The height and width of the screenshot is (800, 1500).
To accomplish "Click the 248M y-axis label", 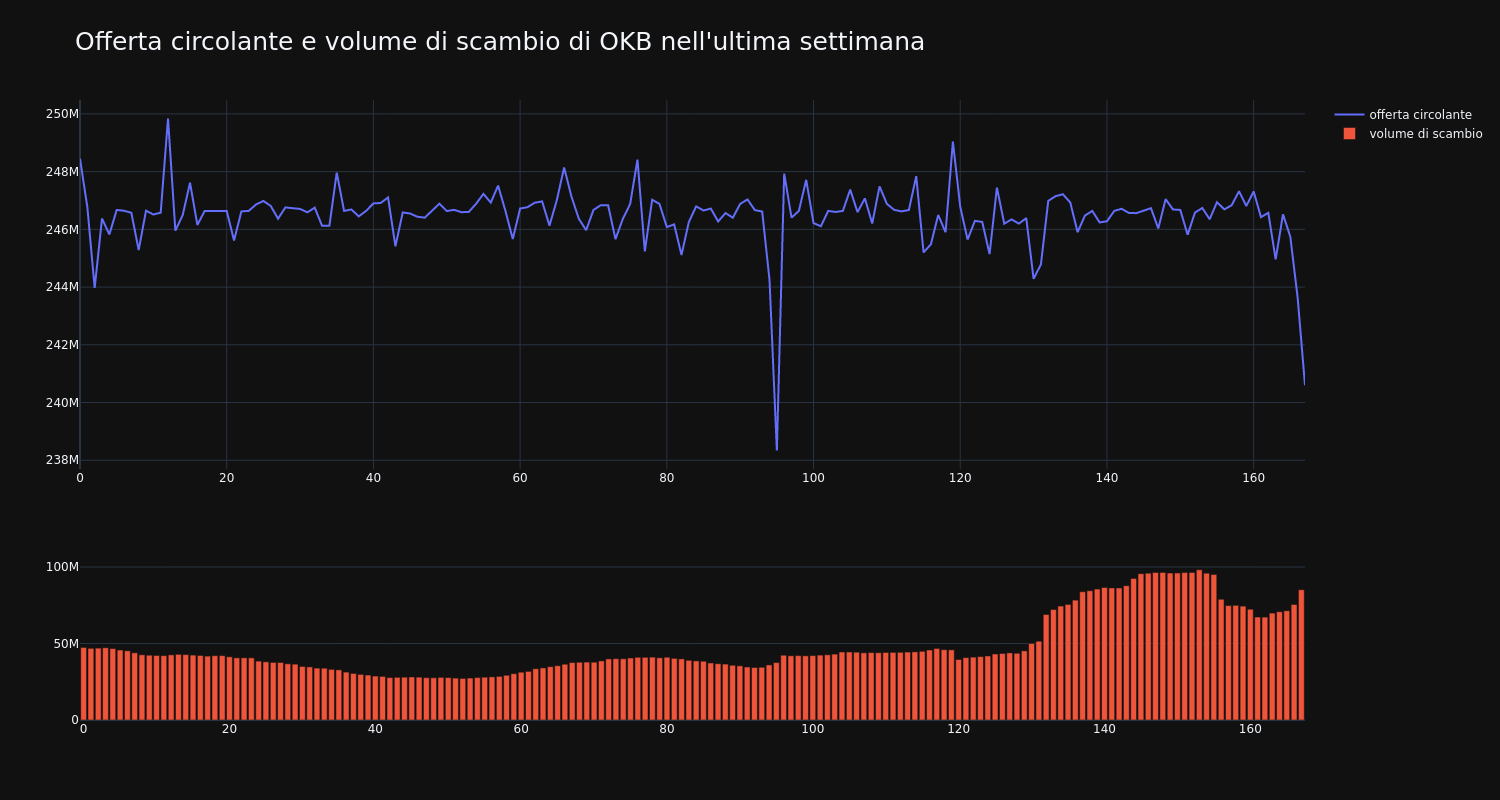I will pos(62,172).
